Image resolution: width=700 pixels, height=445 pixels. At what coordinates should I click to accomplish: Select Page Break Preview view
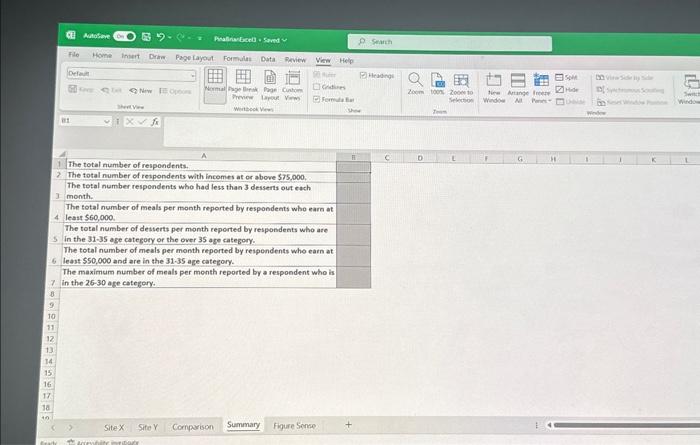[243, 85]
